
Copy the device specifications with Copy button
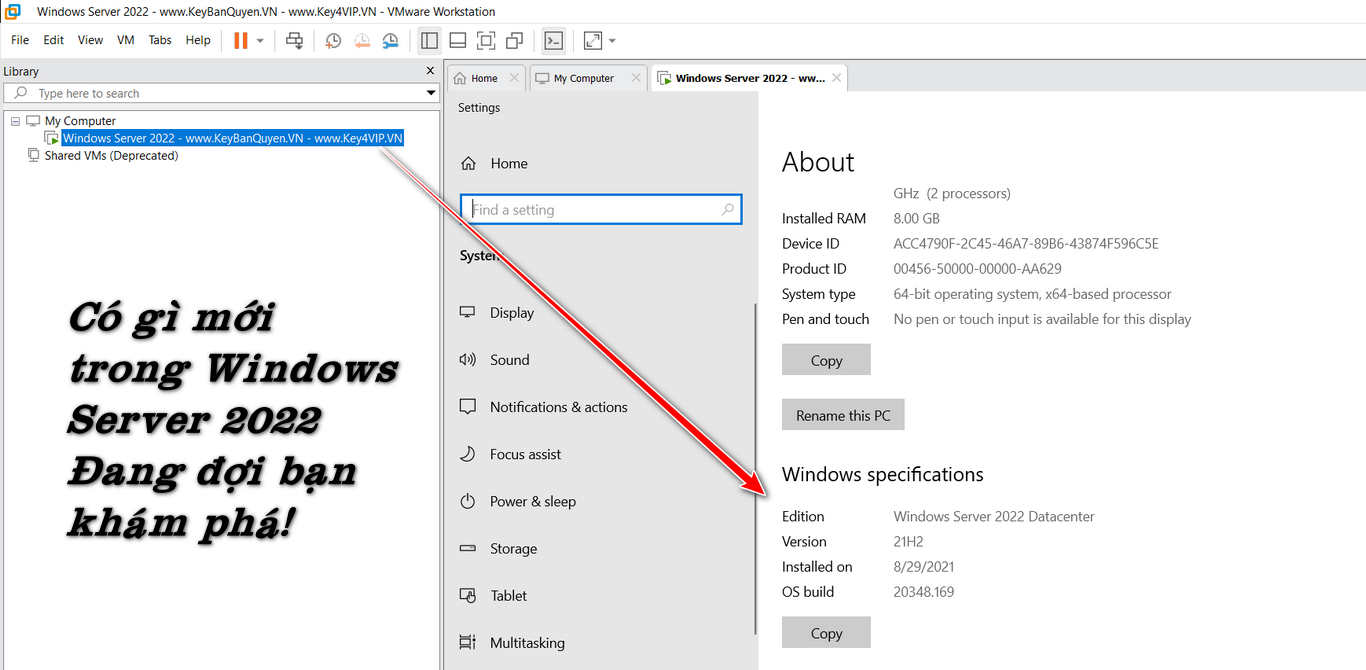coord(826,359)
